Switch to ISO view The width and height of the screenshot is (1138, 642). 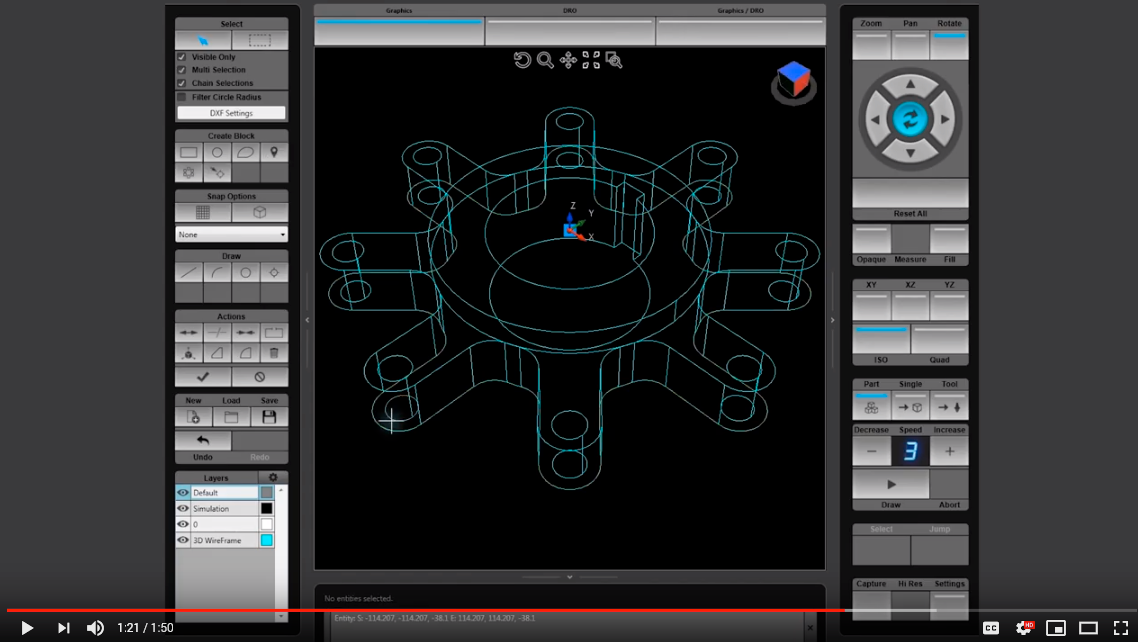[x=881, y=339]
